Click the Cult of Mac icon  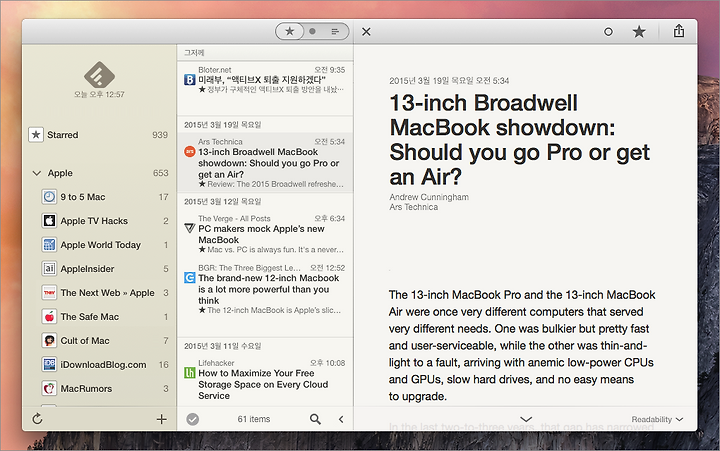(x=49, y=340)
